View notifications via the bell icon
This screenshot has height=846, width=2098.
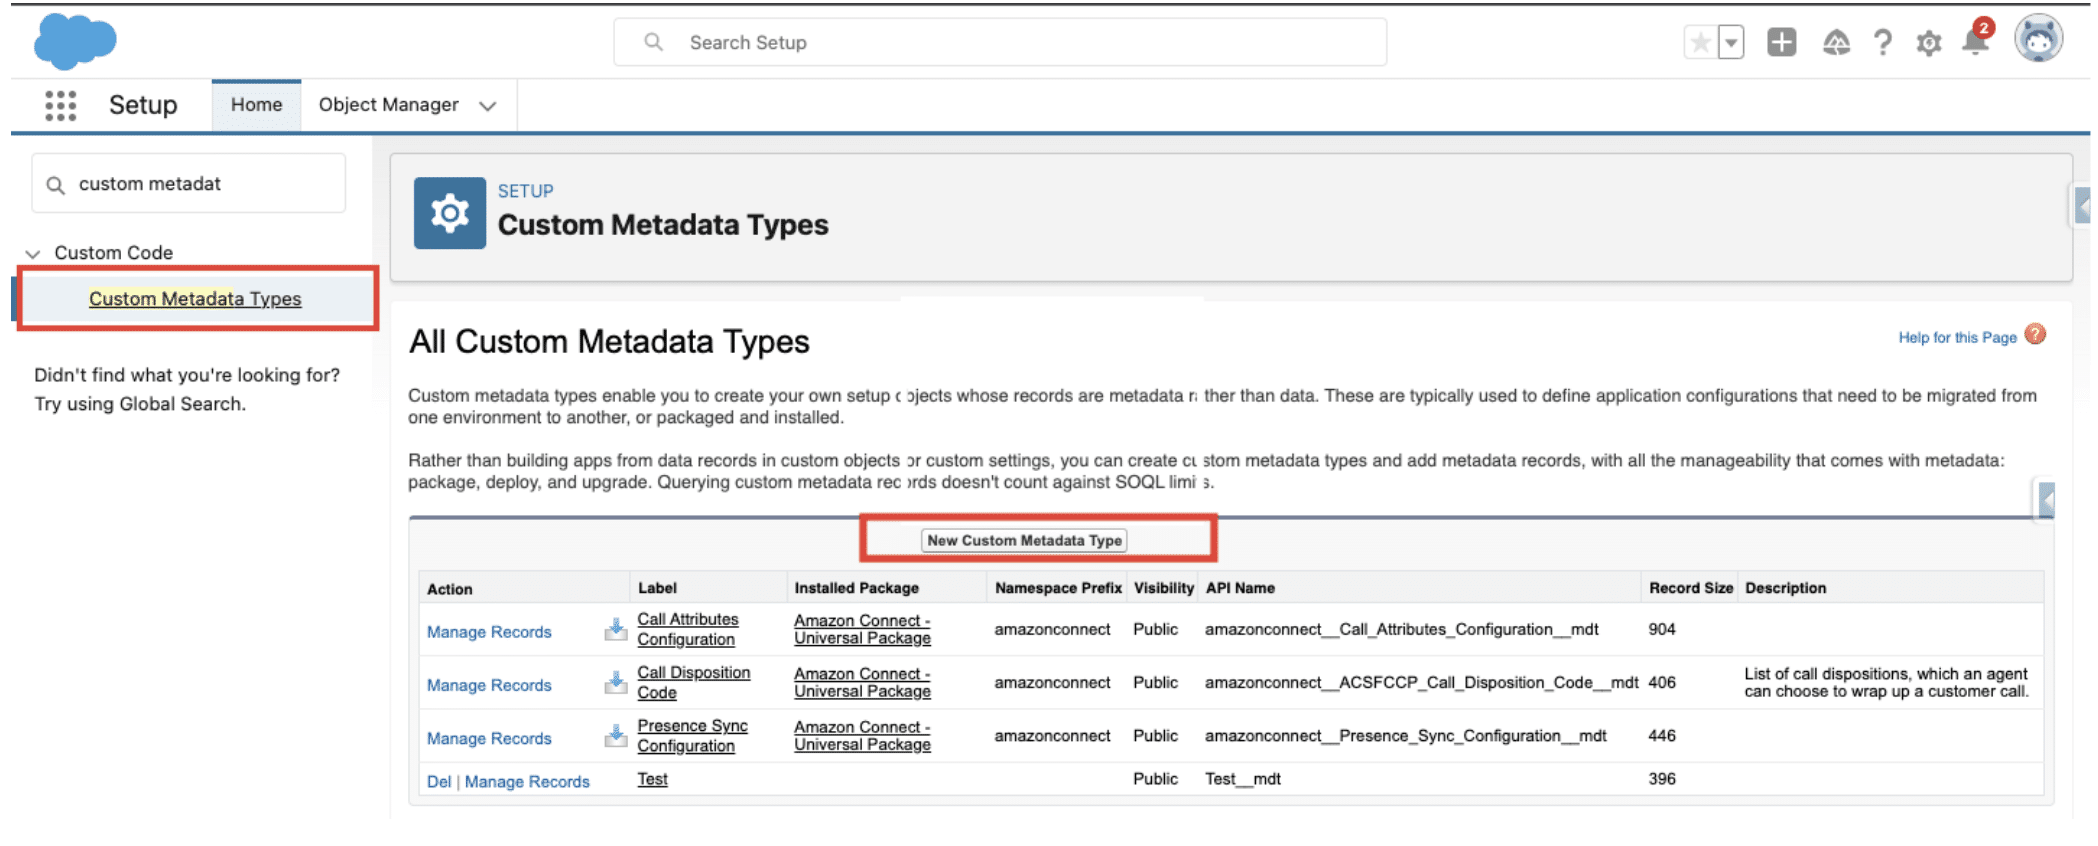[1975, 43]
